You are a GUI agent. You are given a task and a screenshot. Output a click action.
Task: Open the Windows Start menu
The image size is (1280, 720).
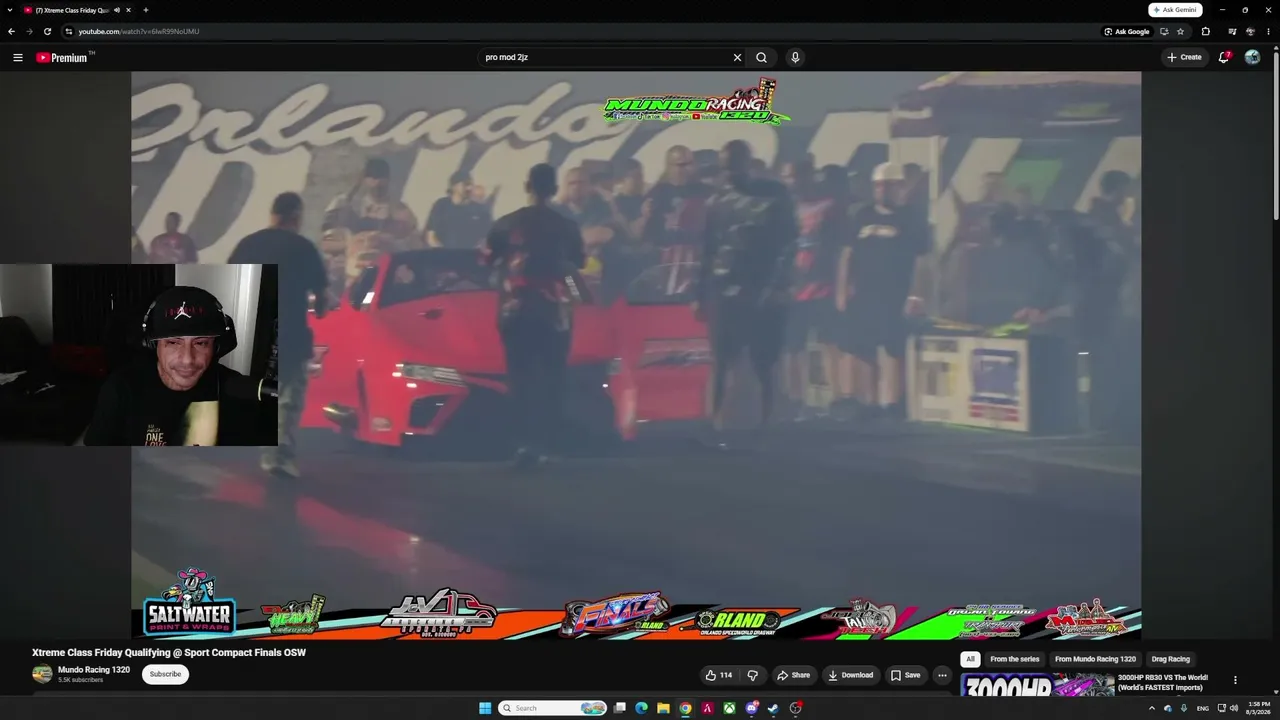coord(485,708)
